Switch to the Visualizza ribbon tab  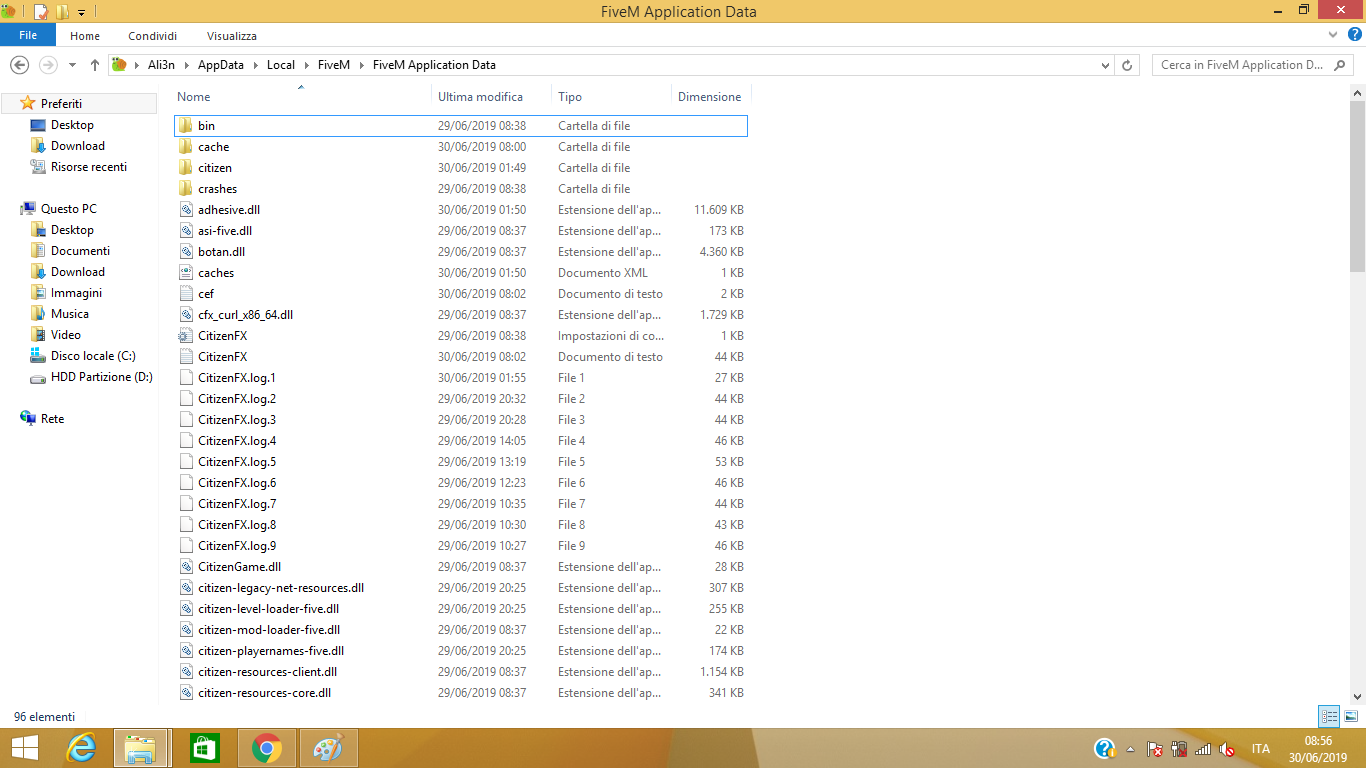[x=232, y=36]
